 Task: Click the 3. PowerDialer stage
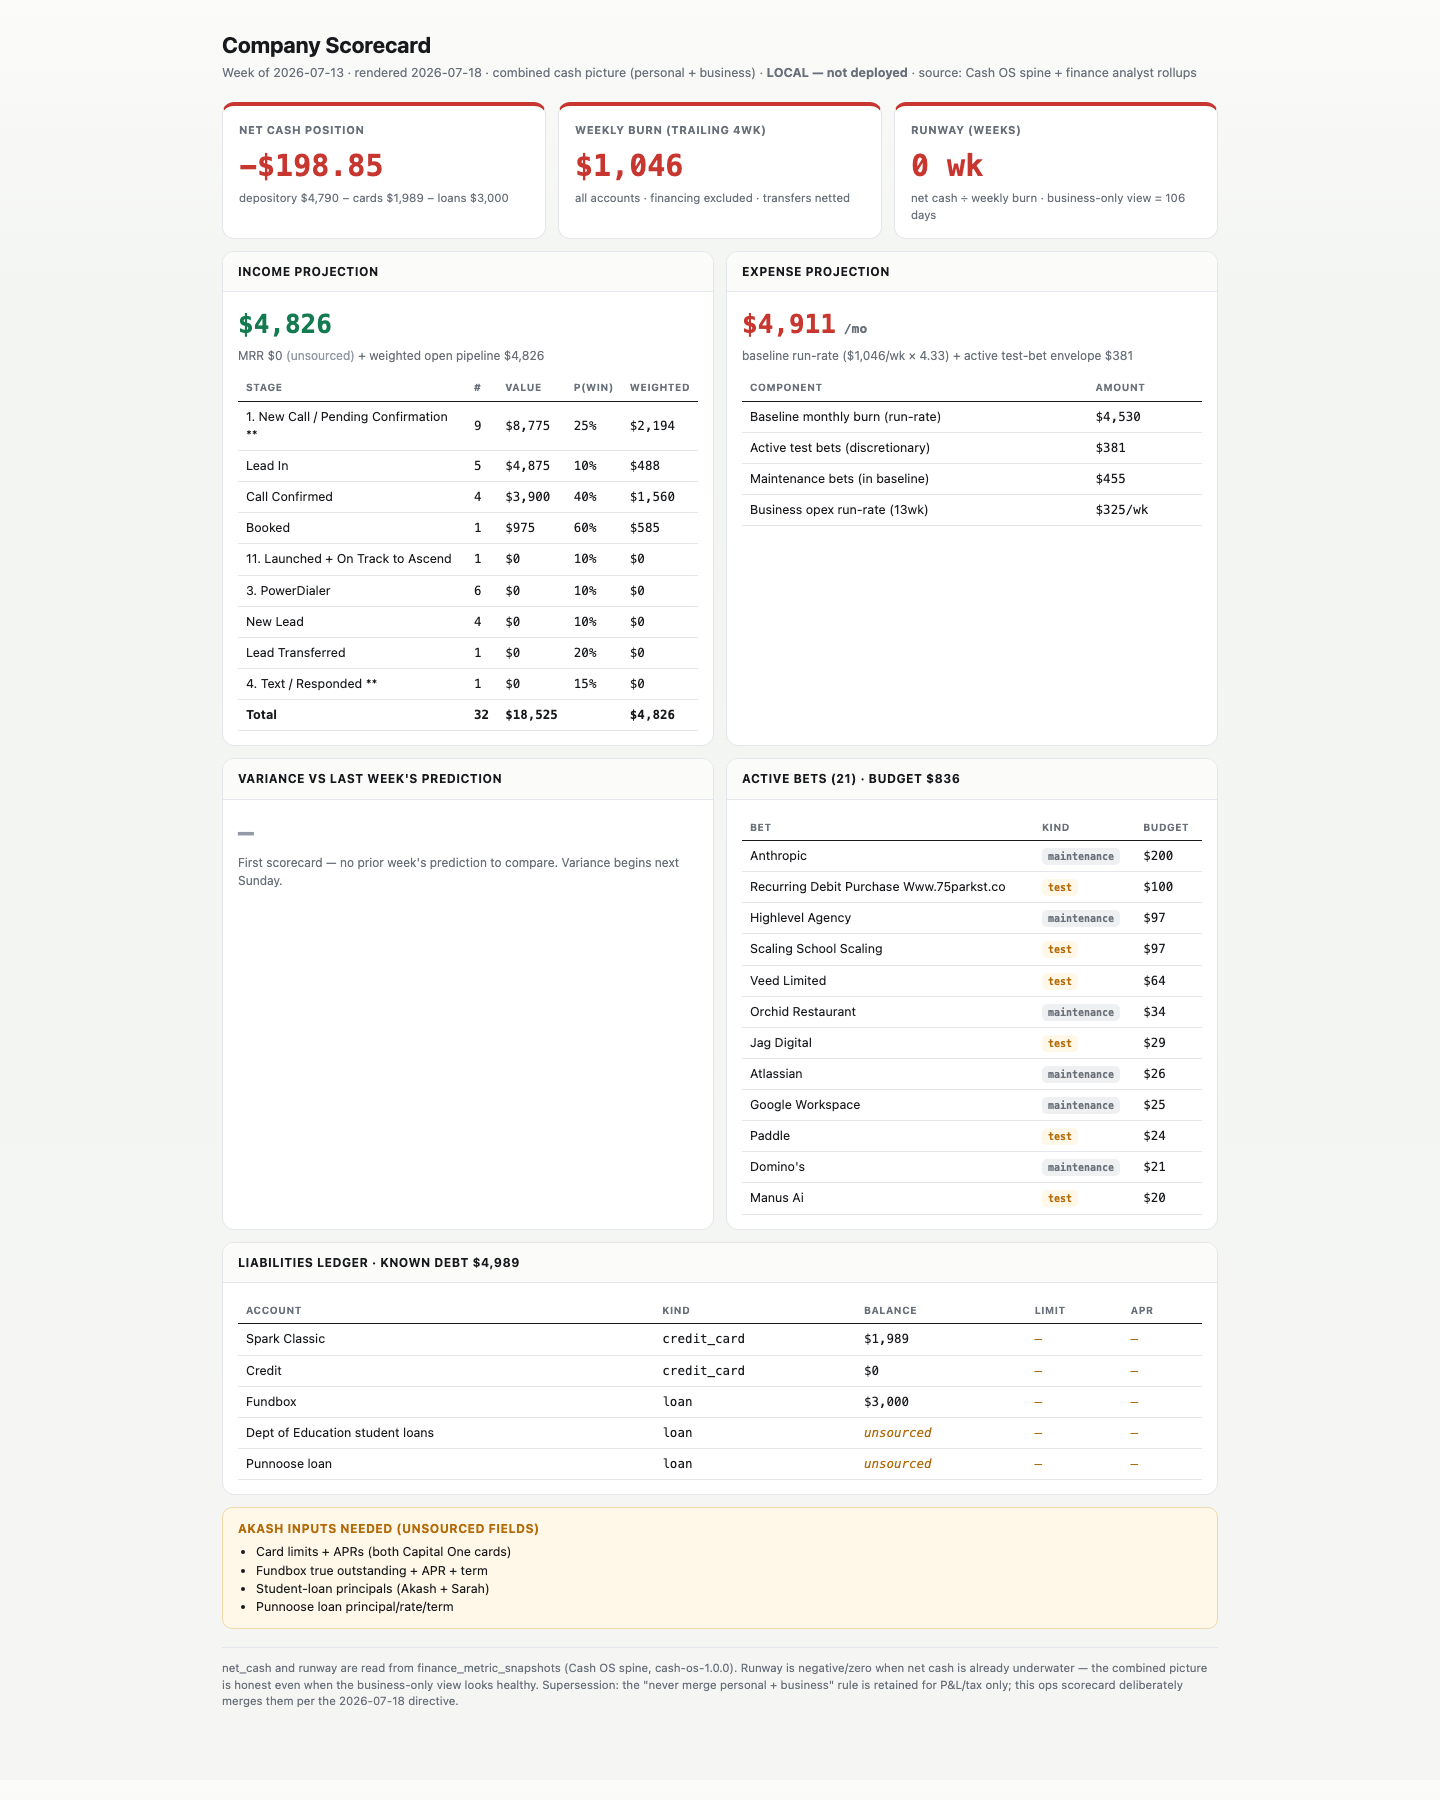pyautogui.click(x=288, y=591)
